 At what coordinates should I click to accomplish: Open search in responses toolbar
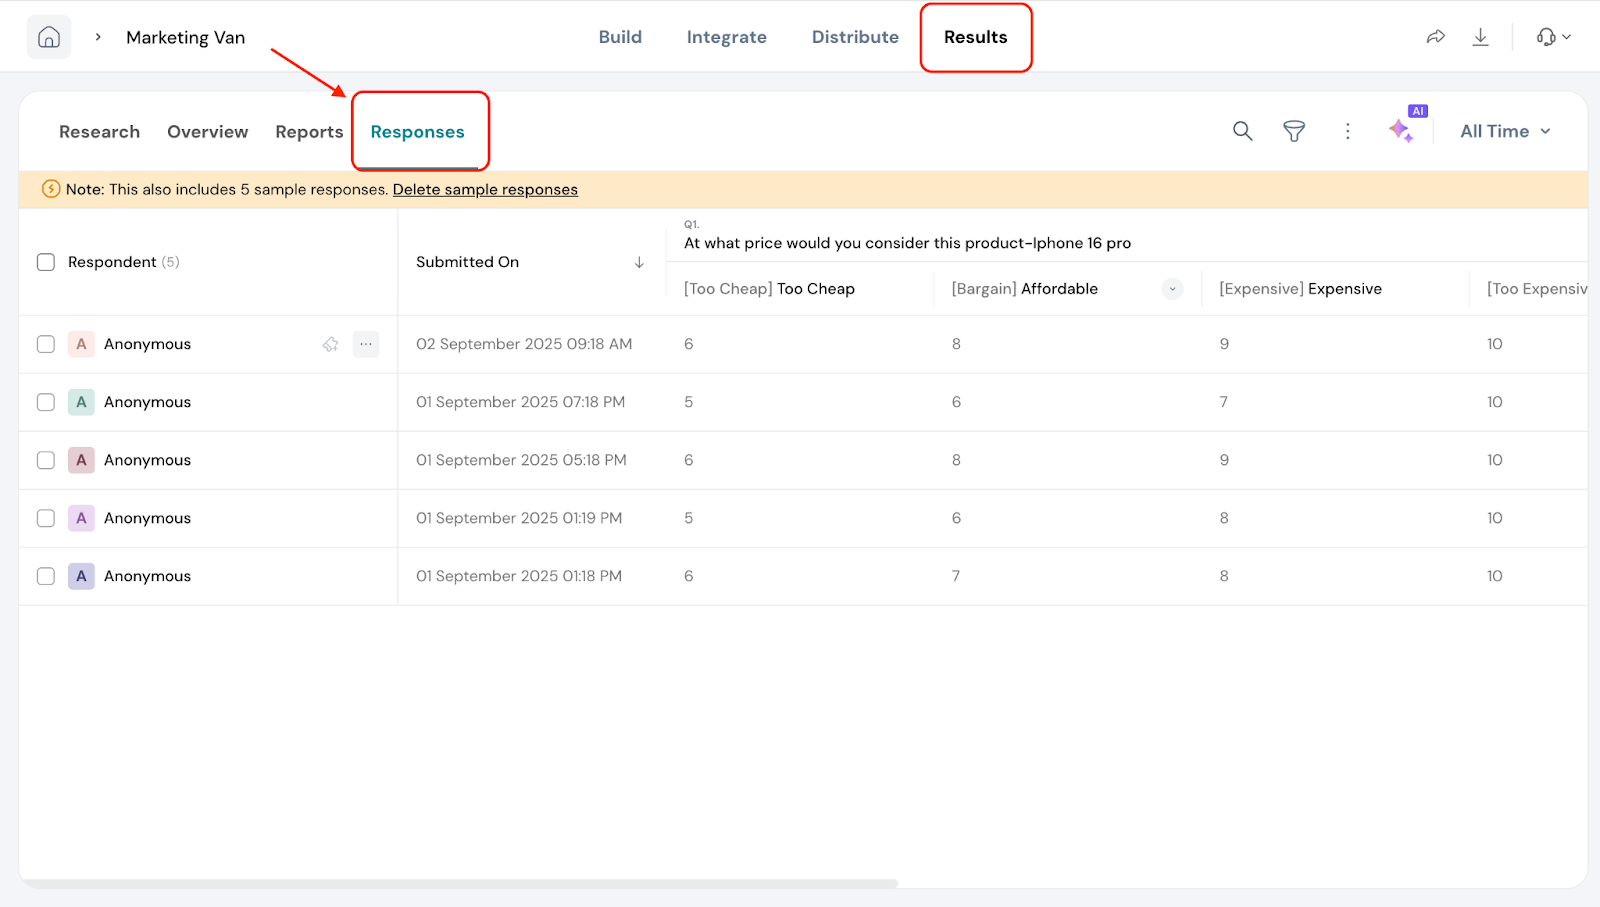click(1242, 131)
